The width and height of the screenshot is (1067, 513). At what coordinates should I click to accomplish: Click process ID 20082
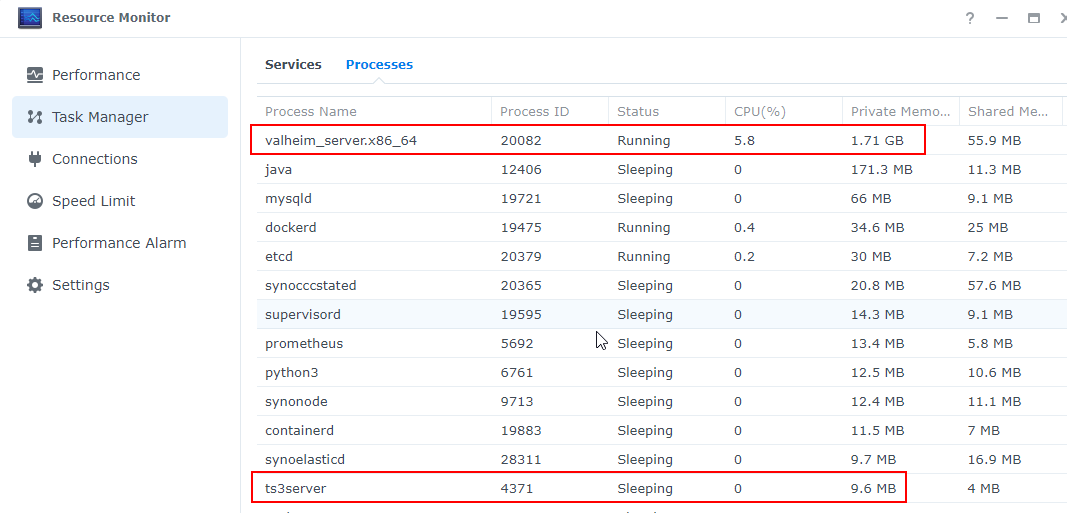(521, 141)
